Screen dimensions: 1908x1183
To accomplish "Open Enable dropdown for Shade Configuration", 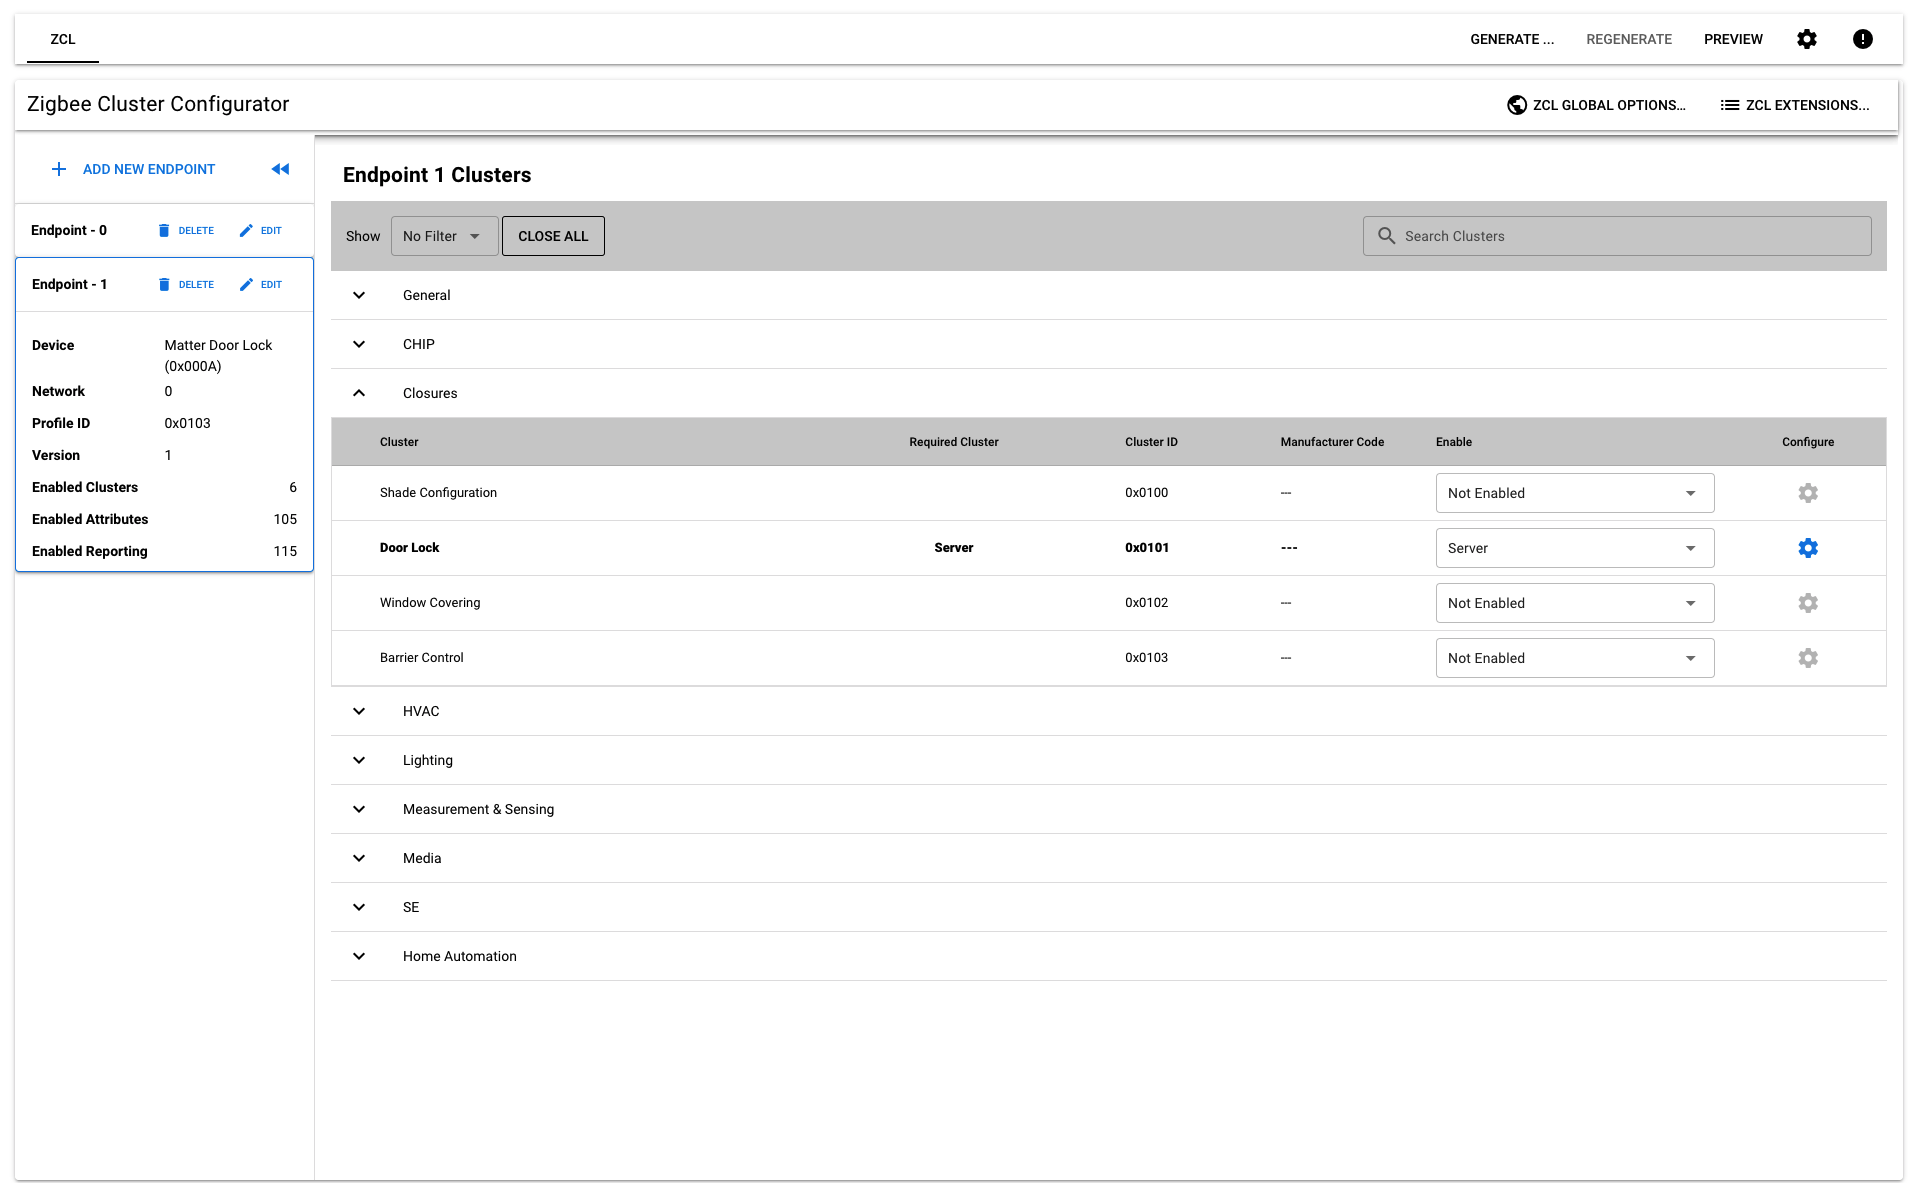I will click(1574, 493).
